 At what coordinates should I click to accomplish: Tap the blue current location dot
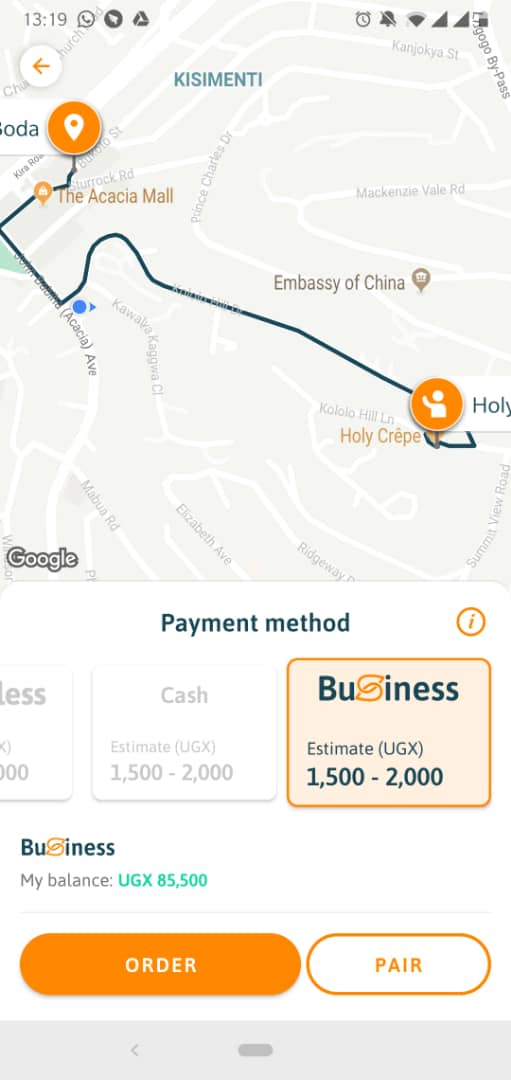coord(81,307)
